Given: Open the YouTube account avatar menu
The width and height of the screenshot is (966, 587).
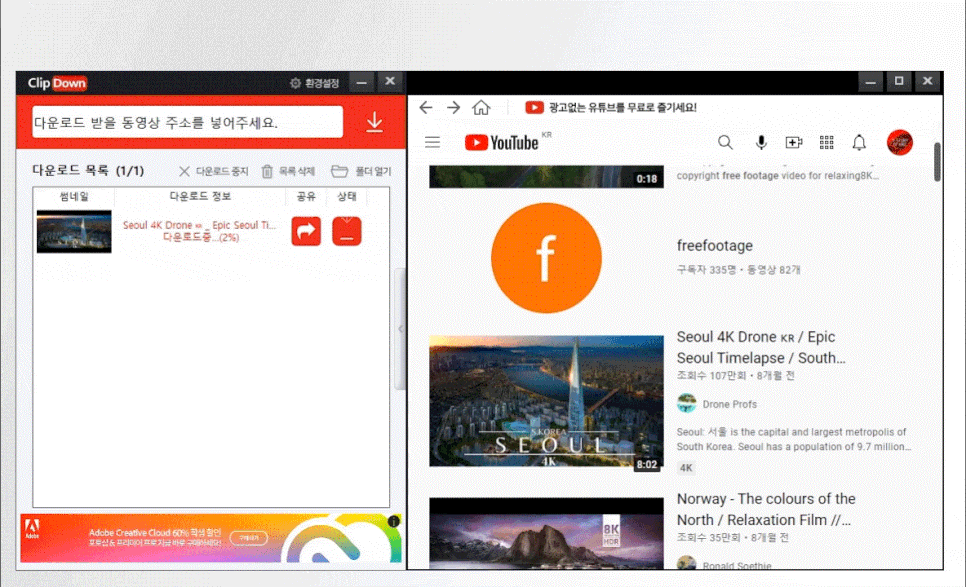Looking at the screenshot, I should click(x=899, y=143).
